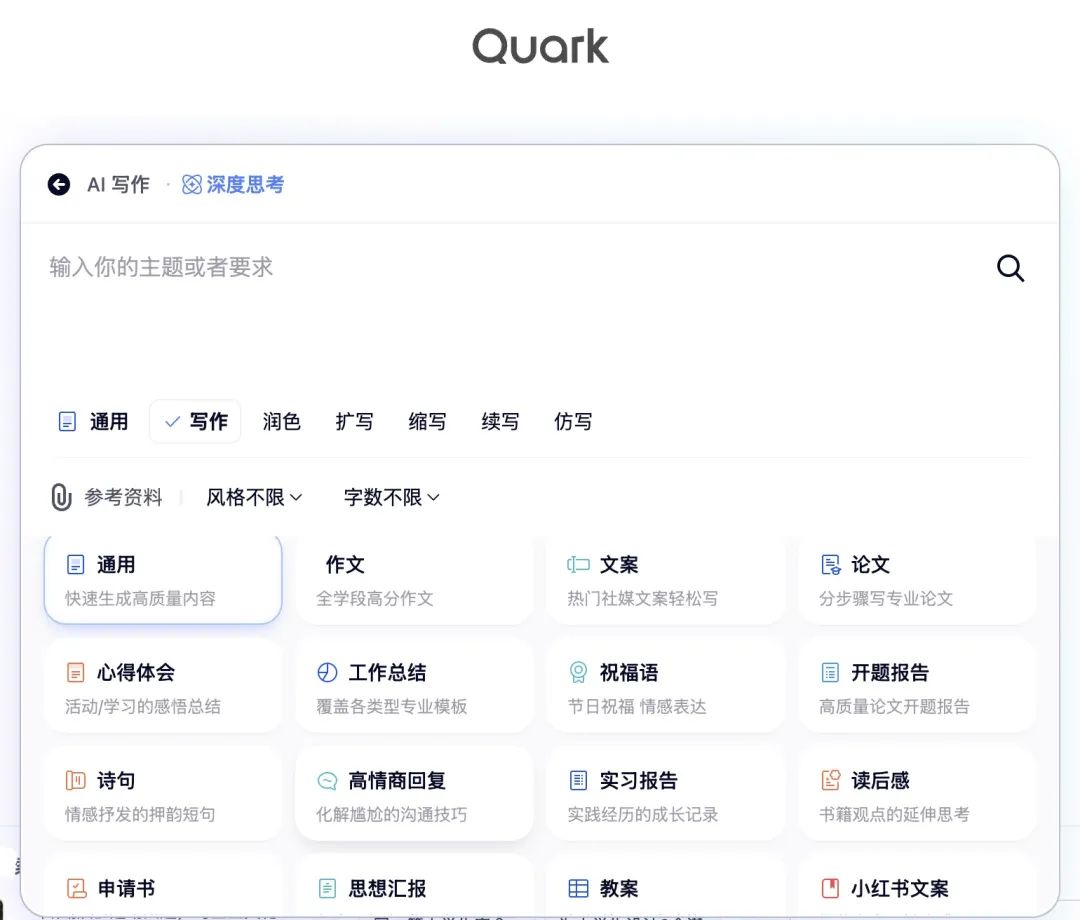Switch to the 润色 tab

coord(281,421)
